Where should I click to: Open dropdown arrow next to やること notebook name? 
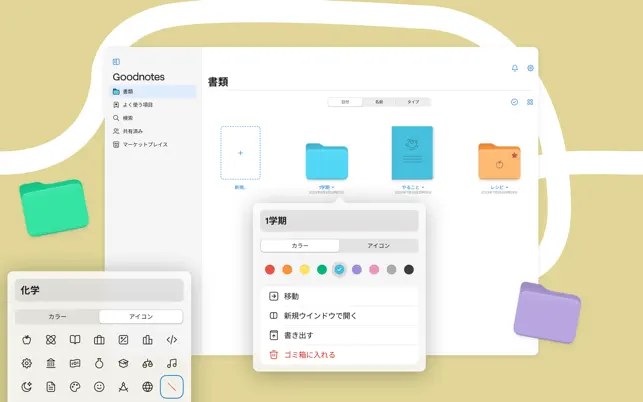pos(423,187)
